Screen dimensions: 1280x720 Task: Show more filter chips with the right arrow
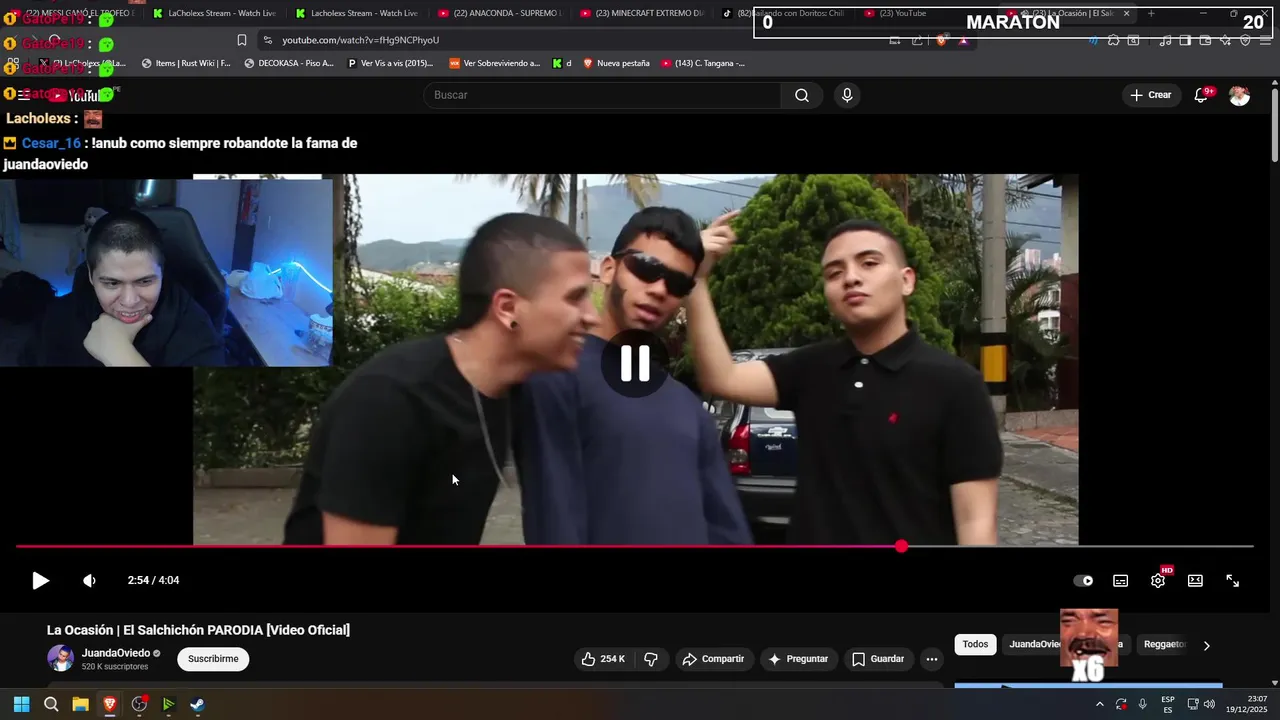(x=1206, y=645)
